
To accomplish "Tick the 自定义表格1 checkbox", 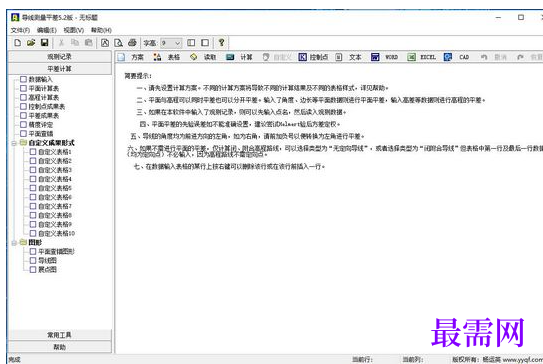I will point(33,152).
